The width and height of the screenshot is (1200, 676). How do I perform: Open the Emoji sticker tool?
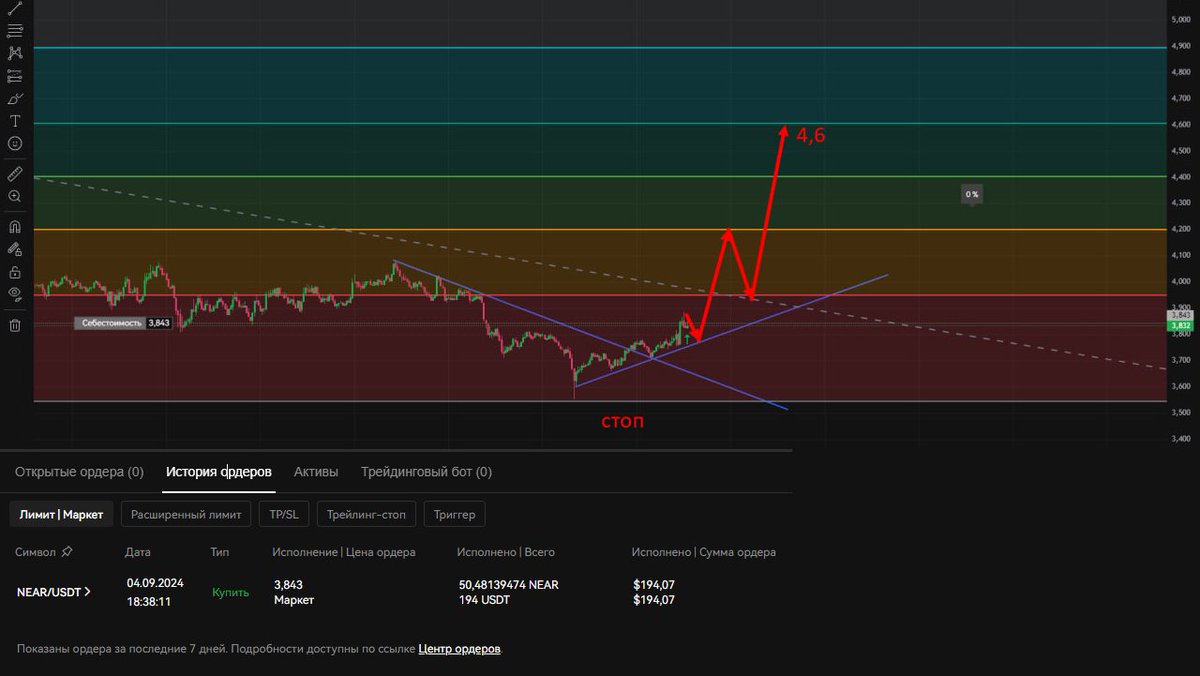click(x=14, y=143)
